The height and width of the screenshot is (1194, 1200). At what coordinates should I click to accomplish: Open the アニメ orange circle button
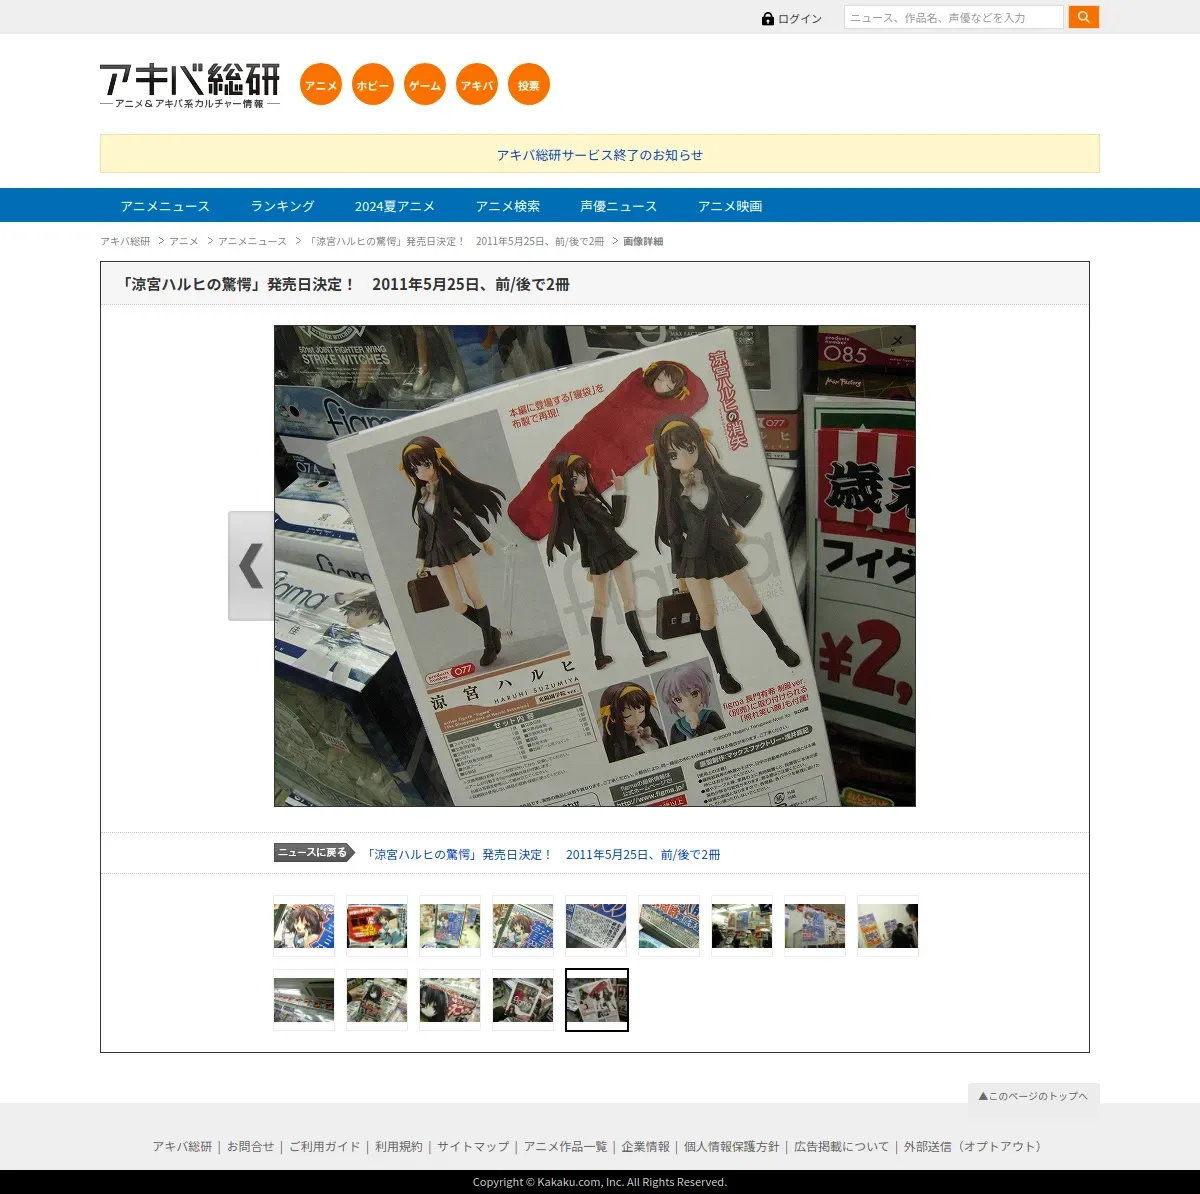321,84
